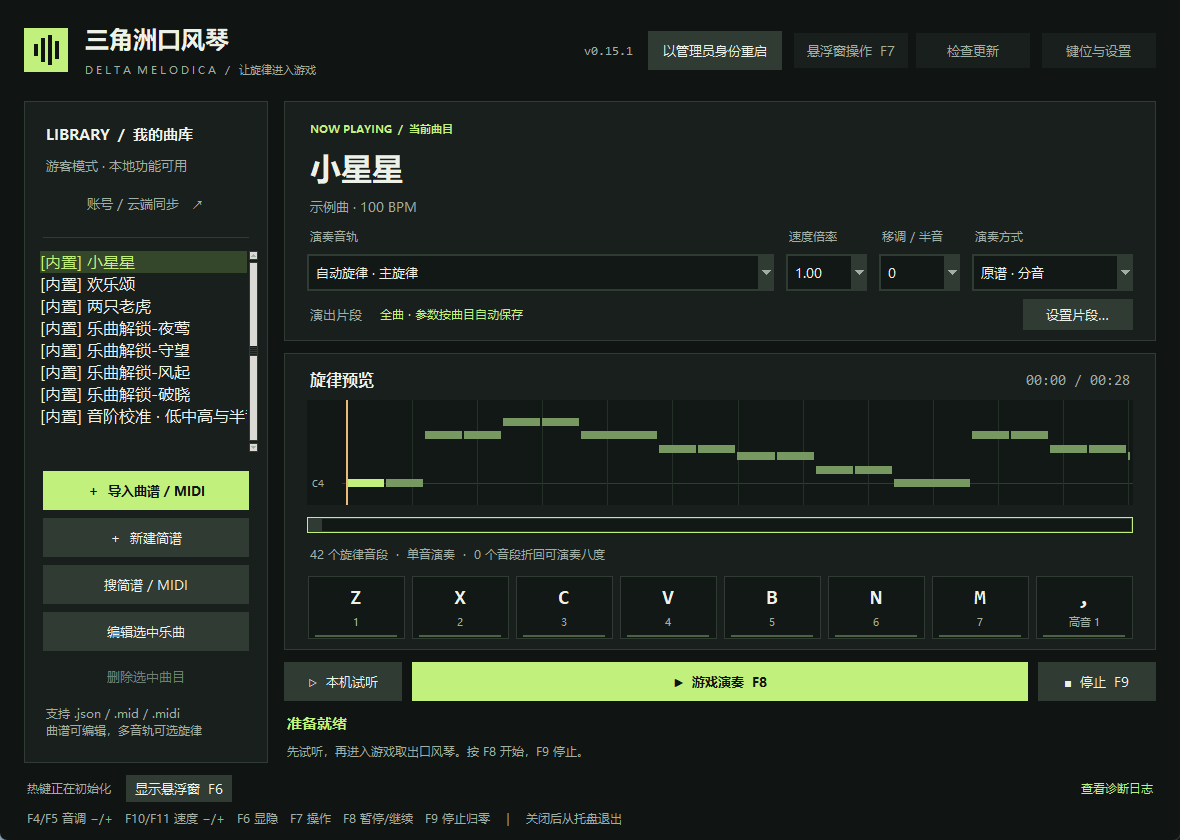The width and height of the screenshot is (1180, 840).
Task: Select song 乐曲解锁-风起
Action: coord(143,372)
